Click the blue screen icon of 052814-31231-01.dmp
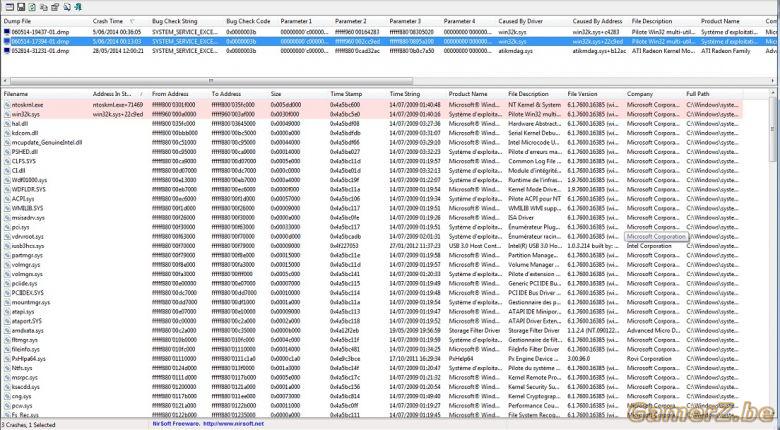 tap(7, 51)
